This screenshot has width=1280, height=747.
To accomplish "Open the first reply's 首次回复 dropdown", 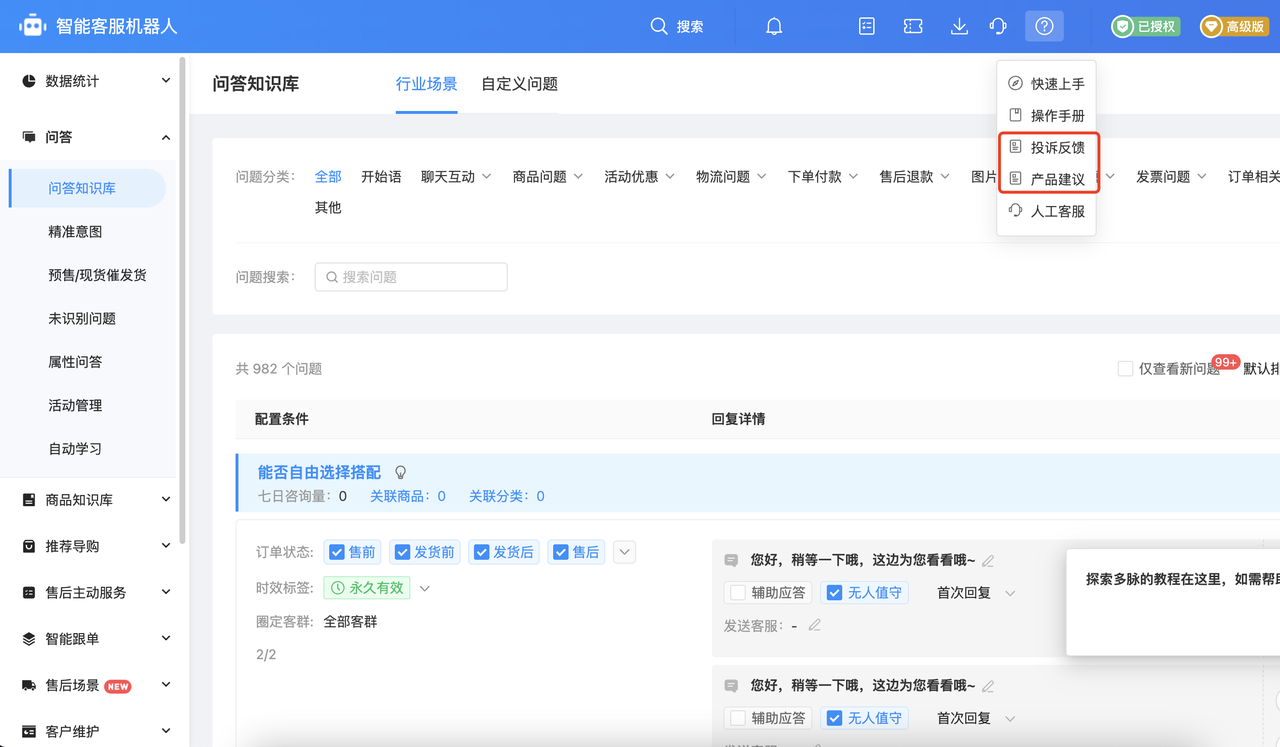I will [x=976, y=593].
